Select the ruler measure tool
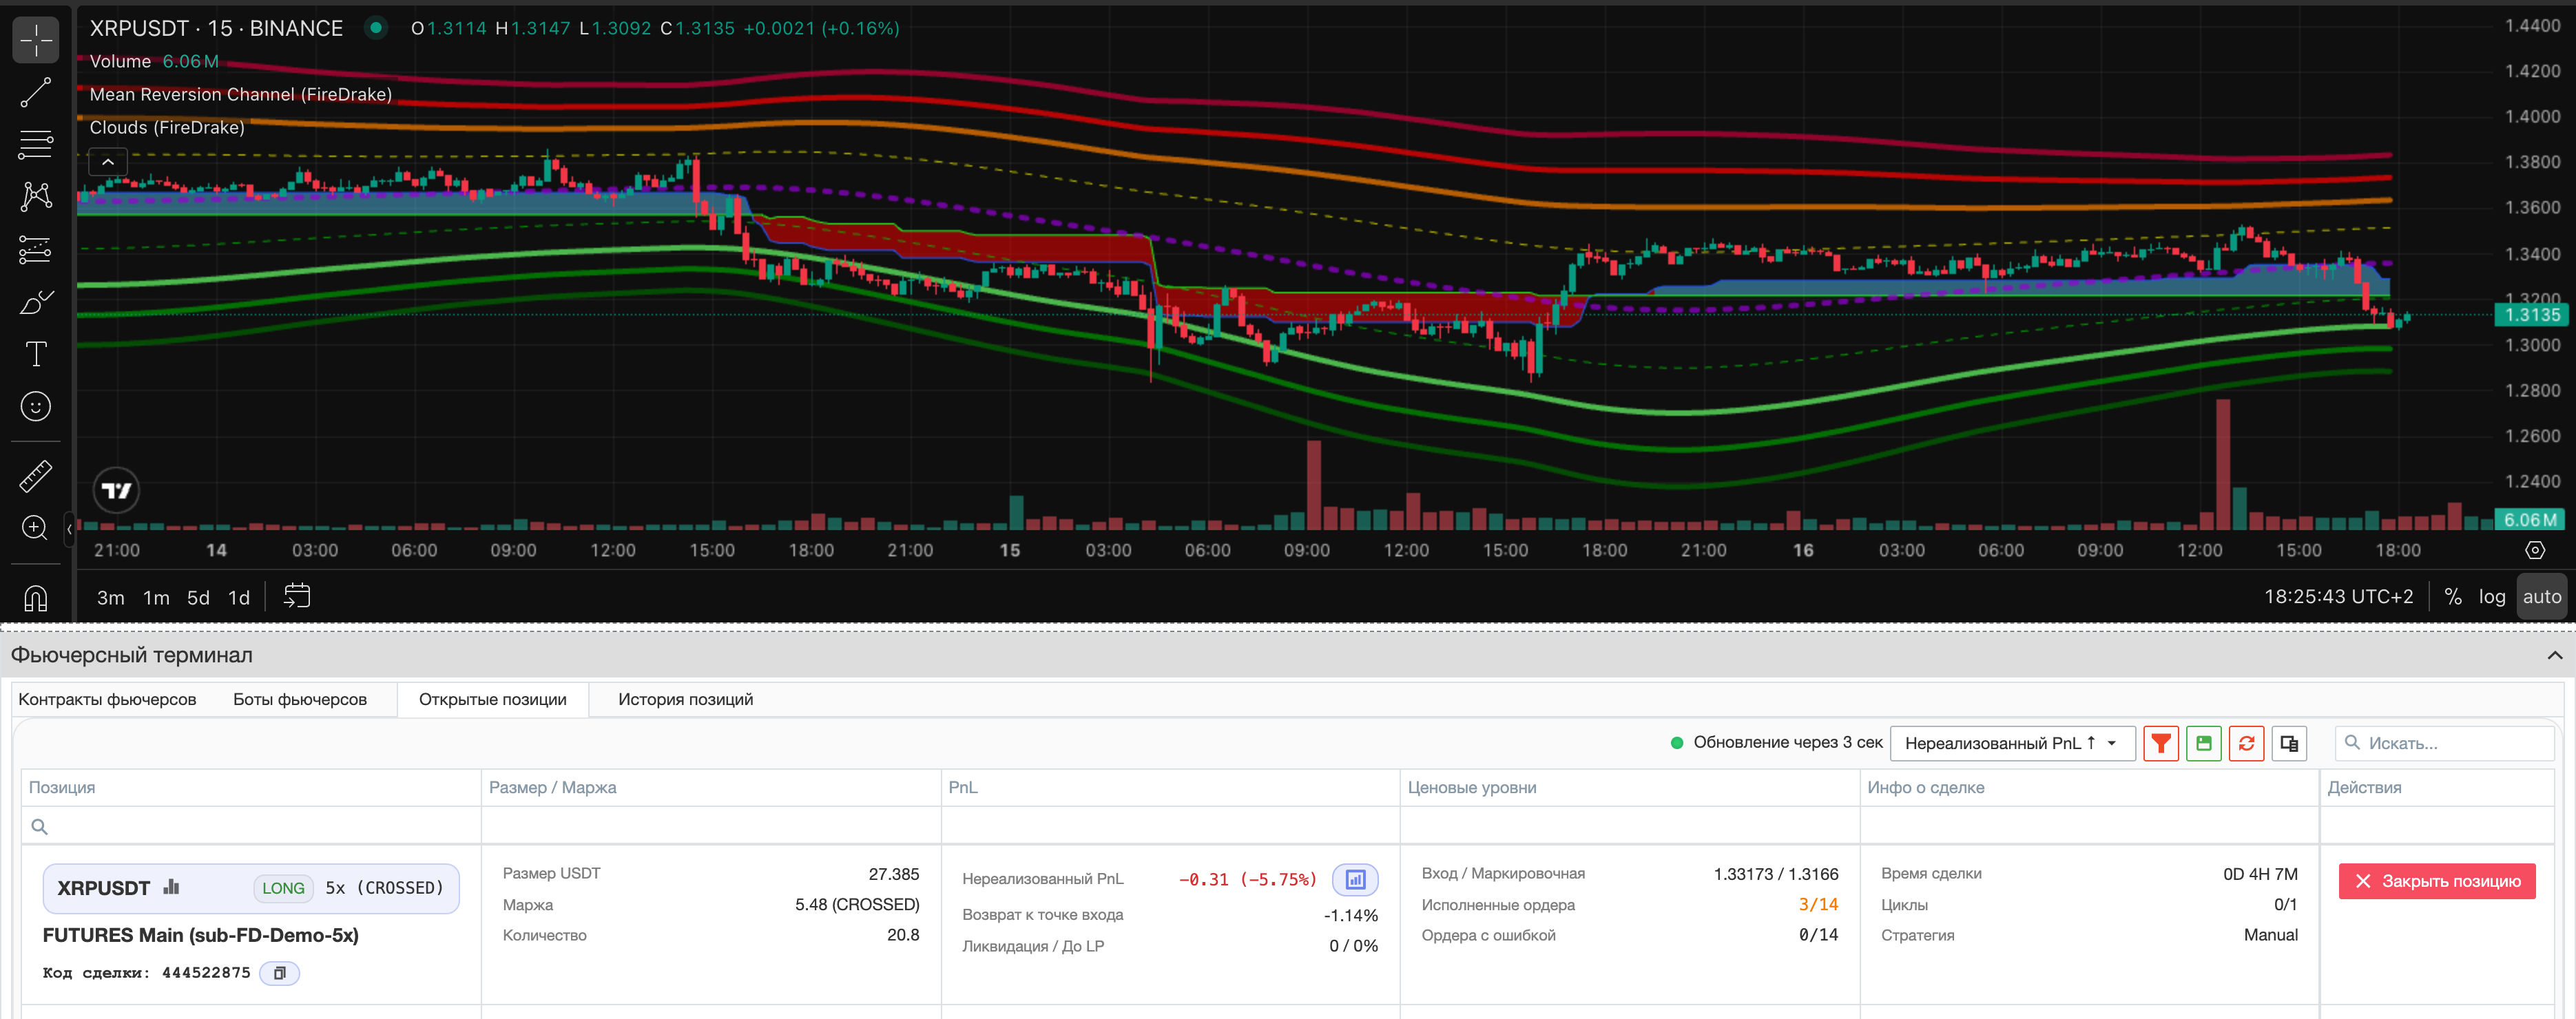This screenshot has width=2576, height=1019. click(x=36, y=476)
